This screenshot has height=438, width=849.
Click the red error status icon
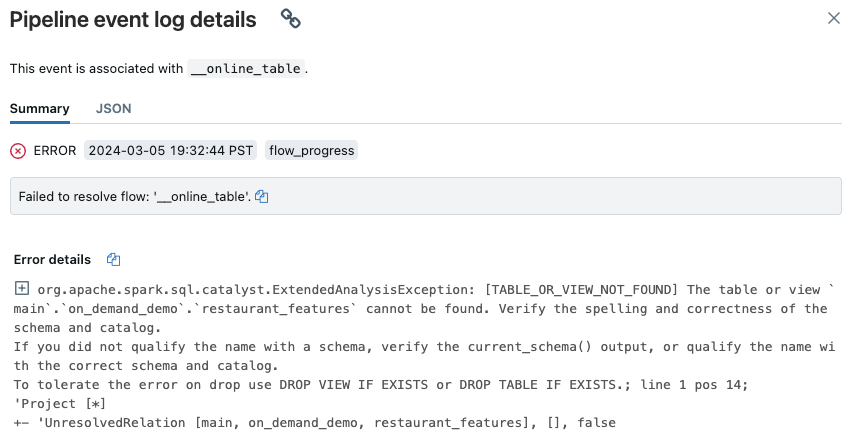coord(18,151)
